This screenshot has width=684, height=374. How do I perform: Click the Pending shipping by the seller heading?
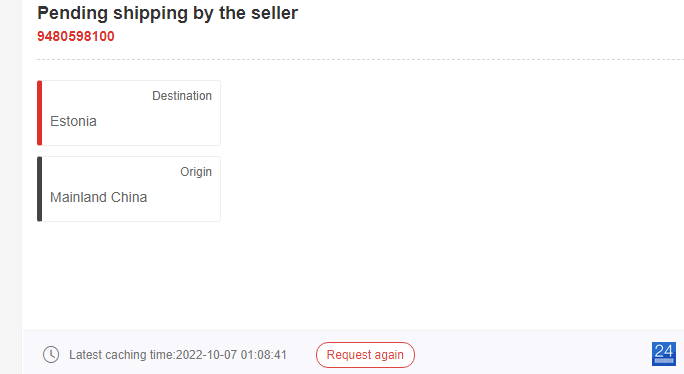(168, 13)
